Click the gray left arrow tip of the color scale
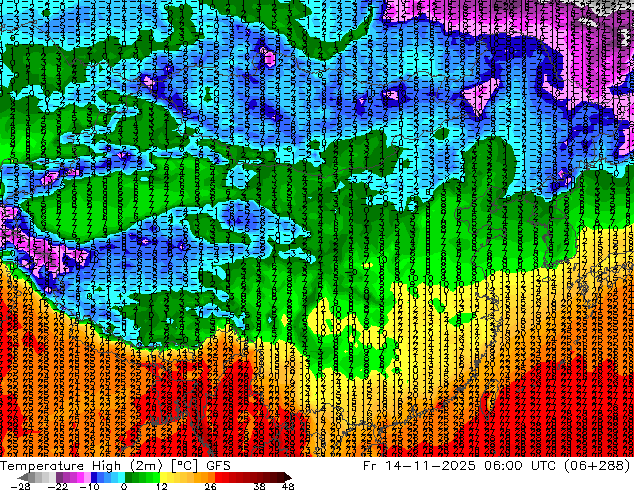The image size is (634, 490). (23, 477)
